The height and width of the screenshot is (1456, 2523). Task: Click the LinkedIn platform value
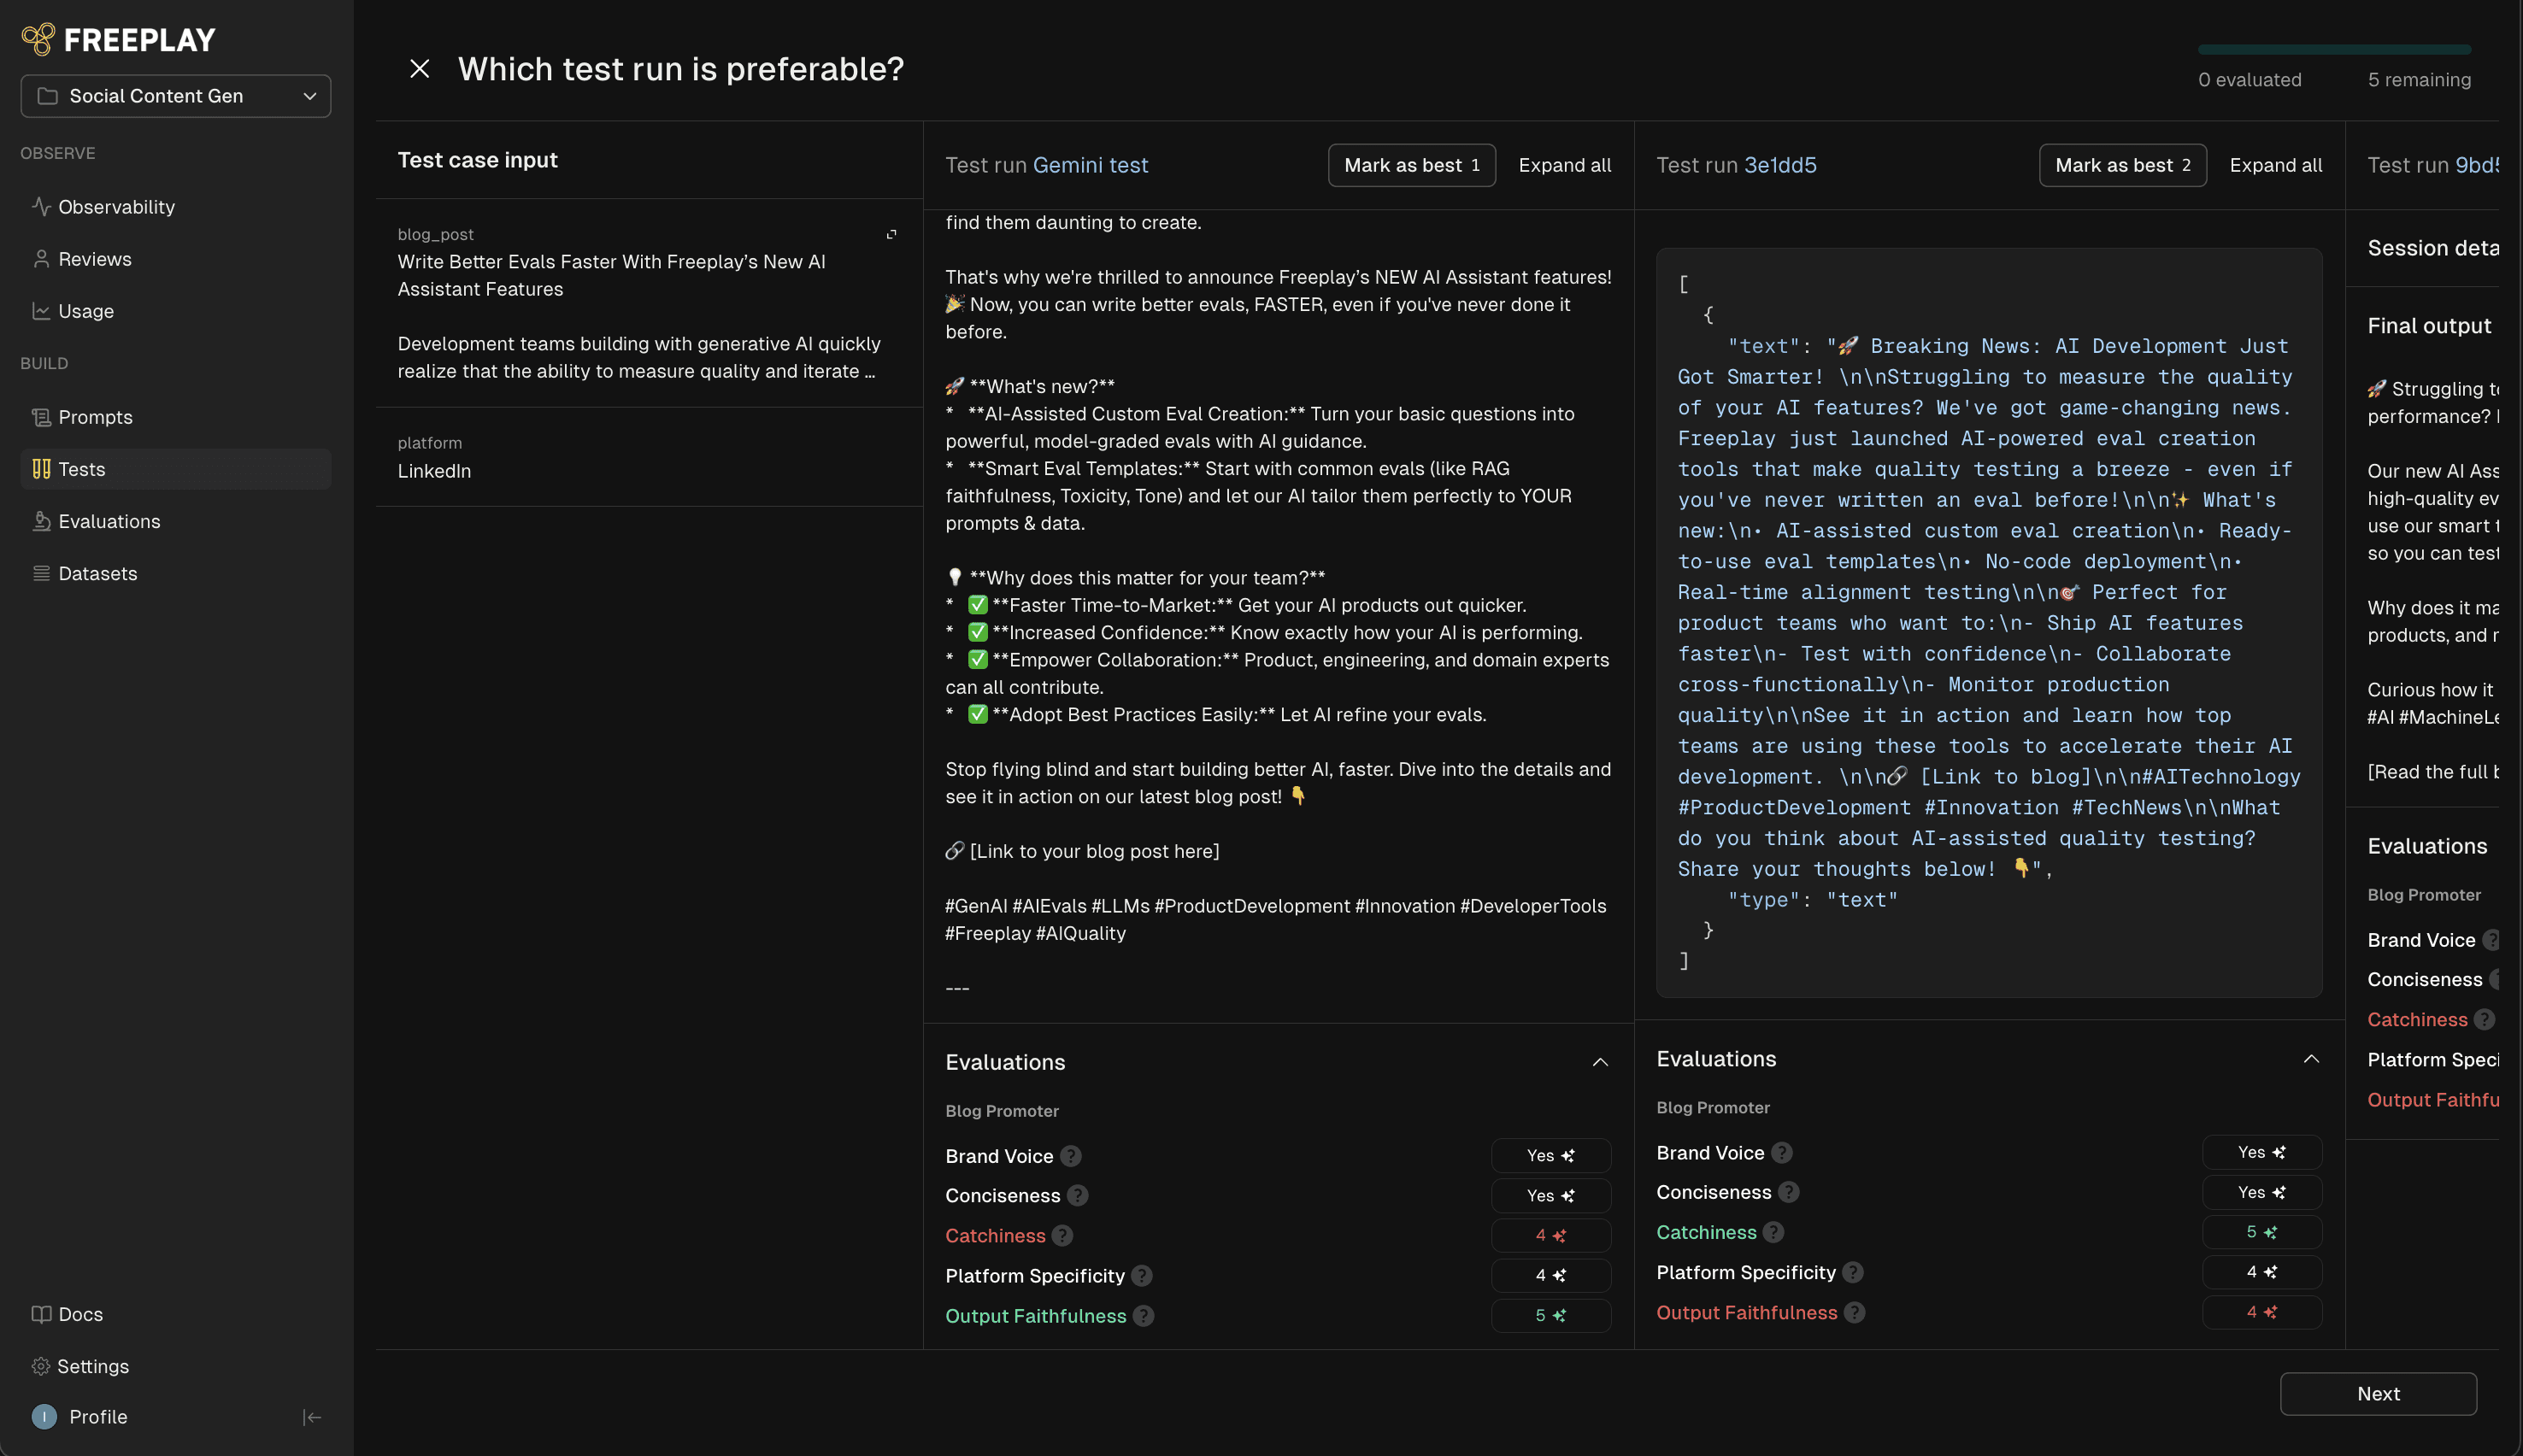(x=434, y=471)
